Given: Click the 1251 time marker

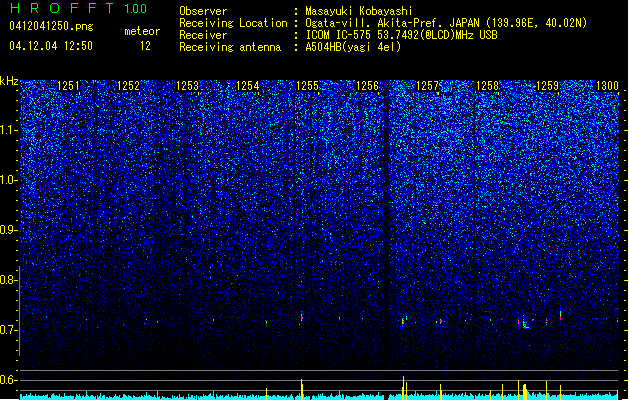Looking at the screenshot, I should (68, 86).
